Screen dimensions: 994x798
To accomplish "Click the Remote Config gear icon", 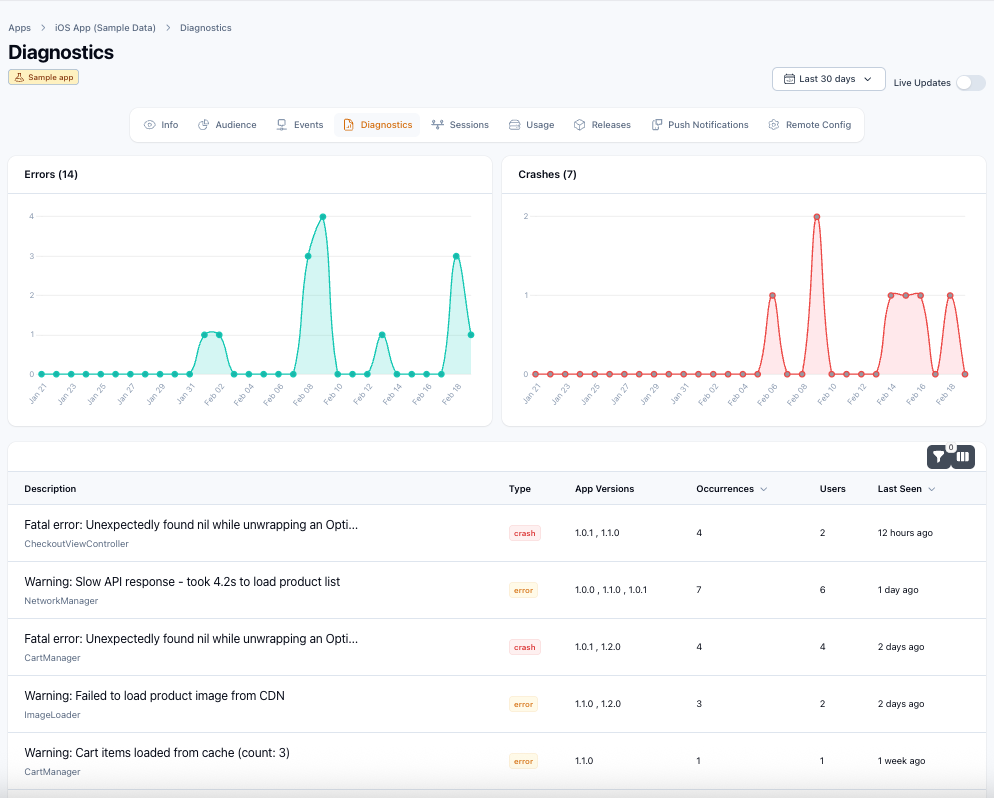I will click(774, 125).
